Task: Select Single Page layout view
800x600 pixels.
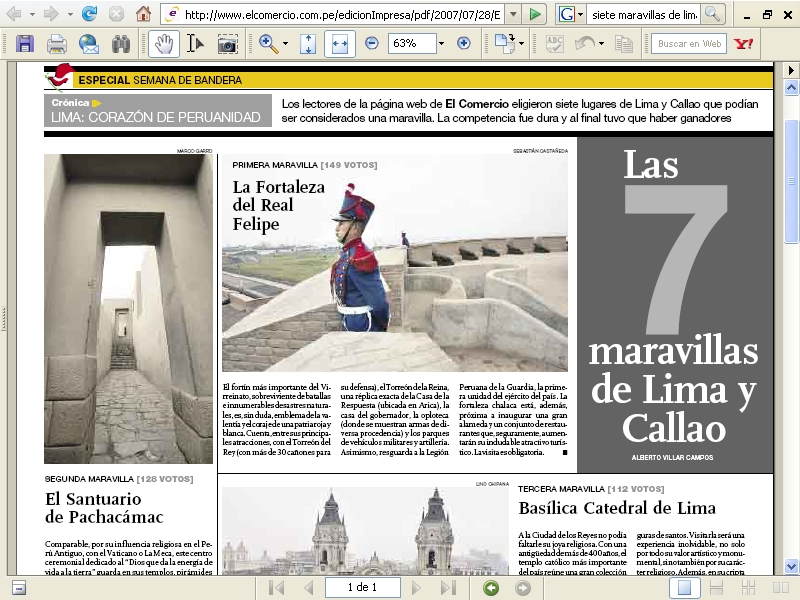Action: [x=684, y=588]
